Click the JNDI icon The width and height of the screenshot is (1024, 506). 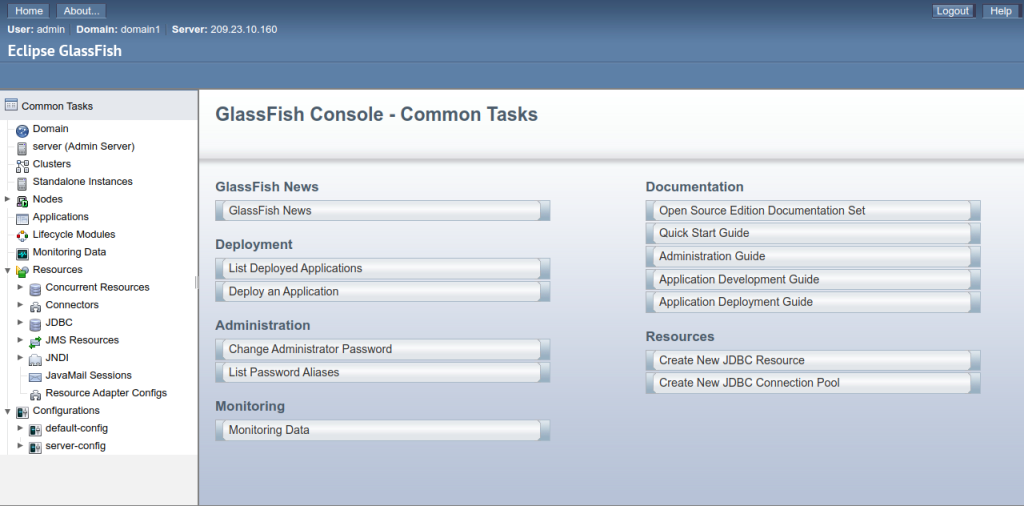[x=35, y=359]
